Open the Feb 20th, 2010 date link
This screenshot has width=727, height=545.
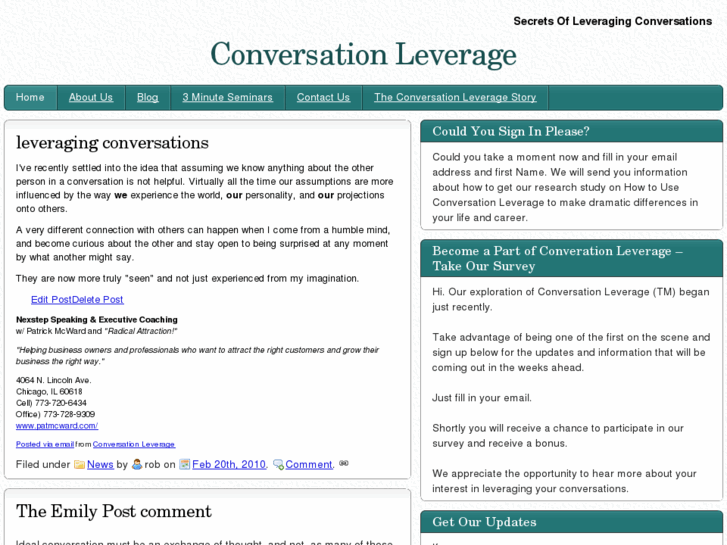click(x=229, y=464)
